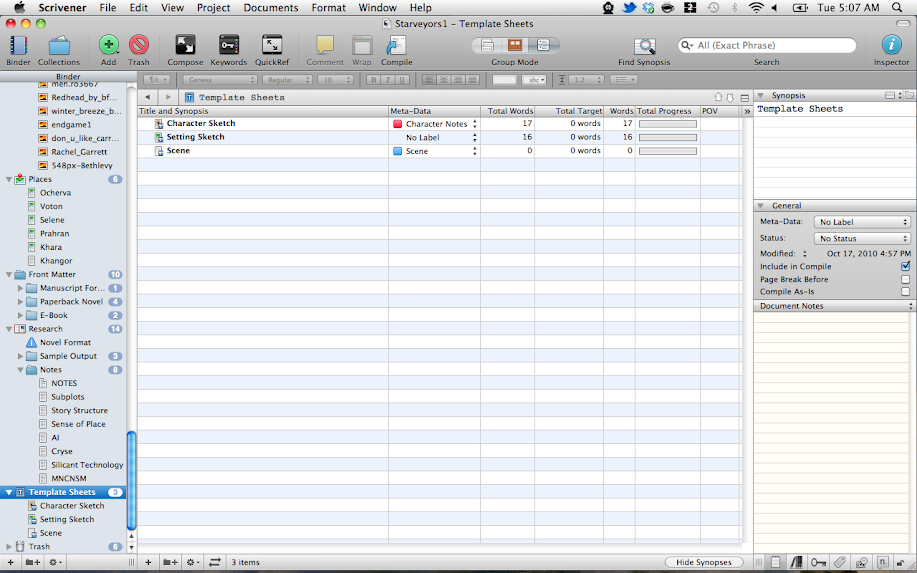Expand the Paperback Novel folder

click(20, 302)
